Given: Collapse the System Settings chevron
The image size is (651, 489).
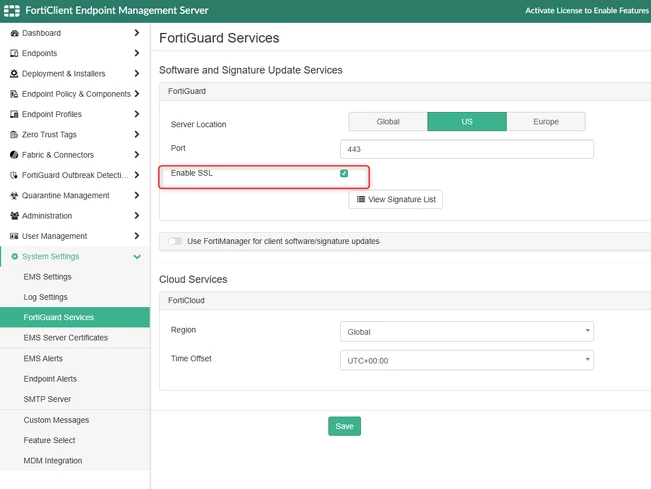Looking at the screenshot, I should (x=137, y=257).
